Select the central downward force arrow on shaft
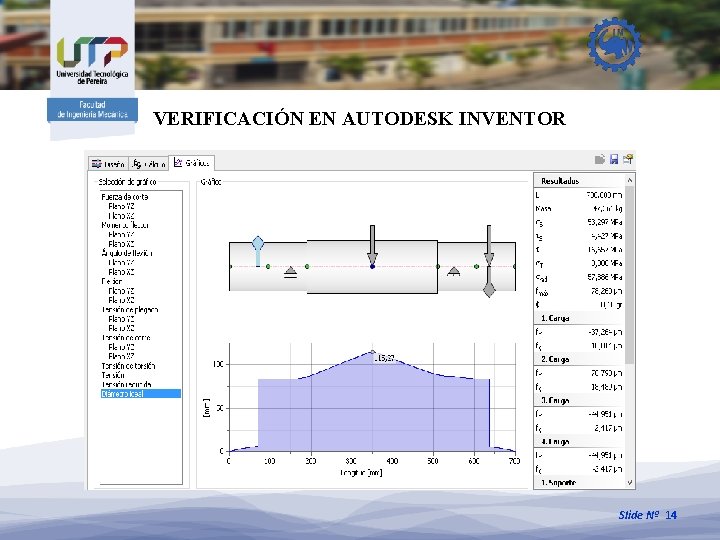The width and height of the screenshot is (720, 540). click(372, 244)
